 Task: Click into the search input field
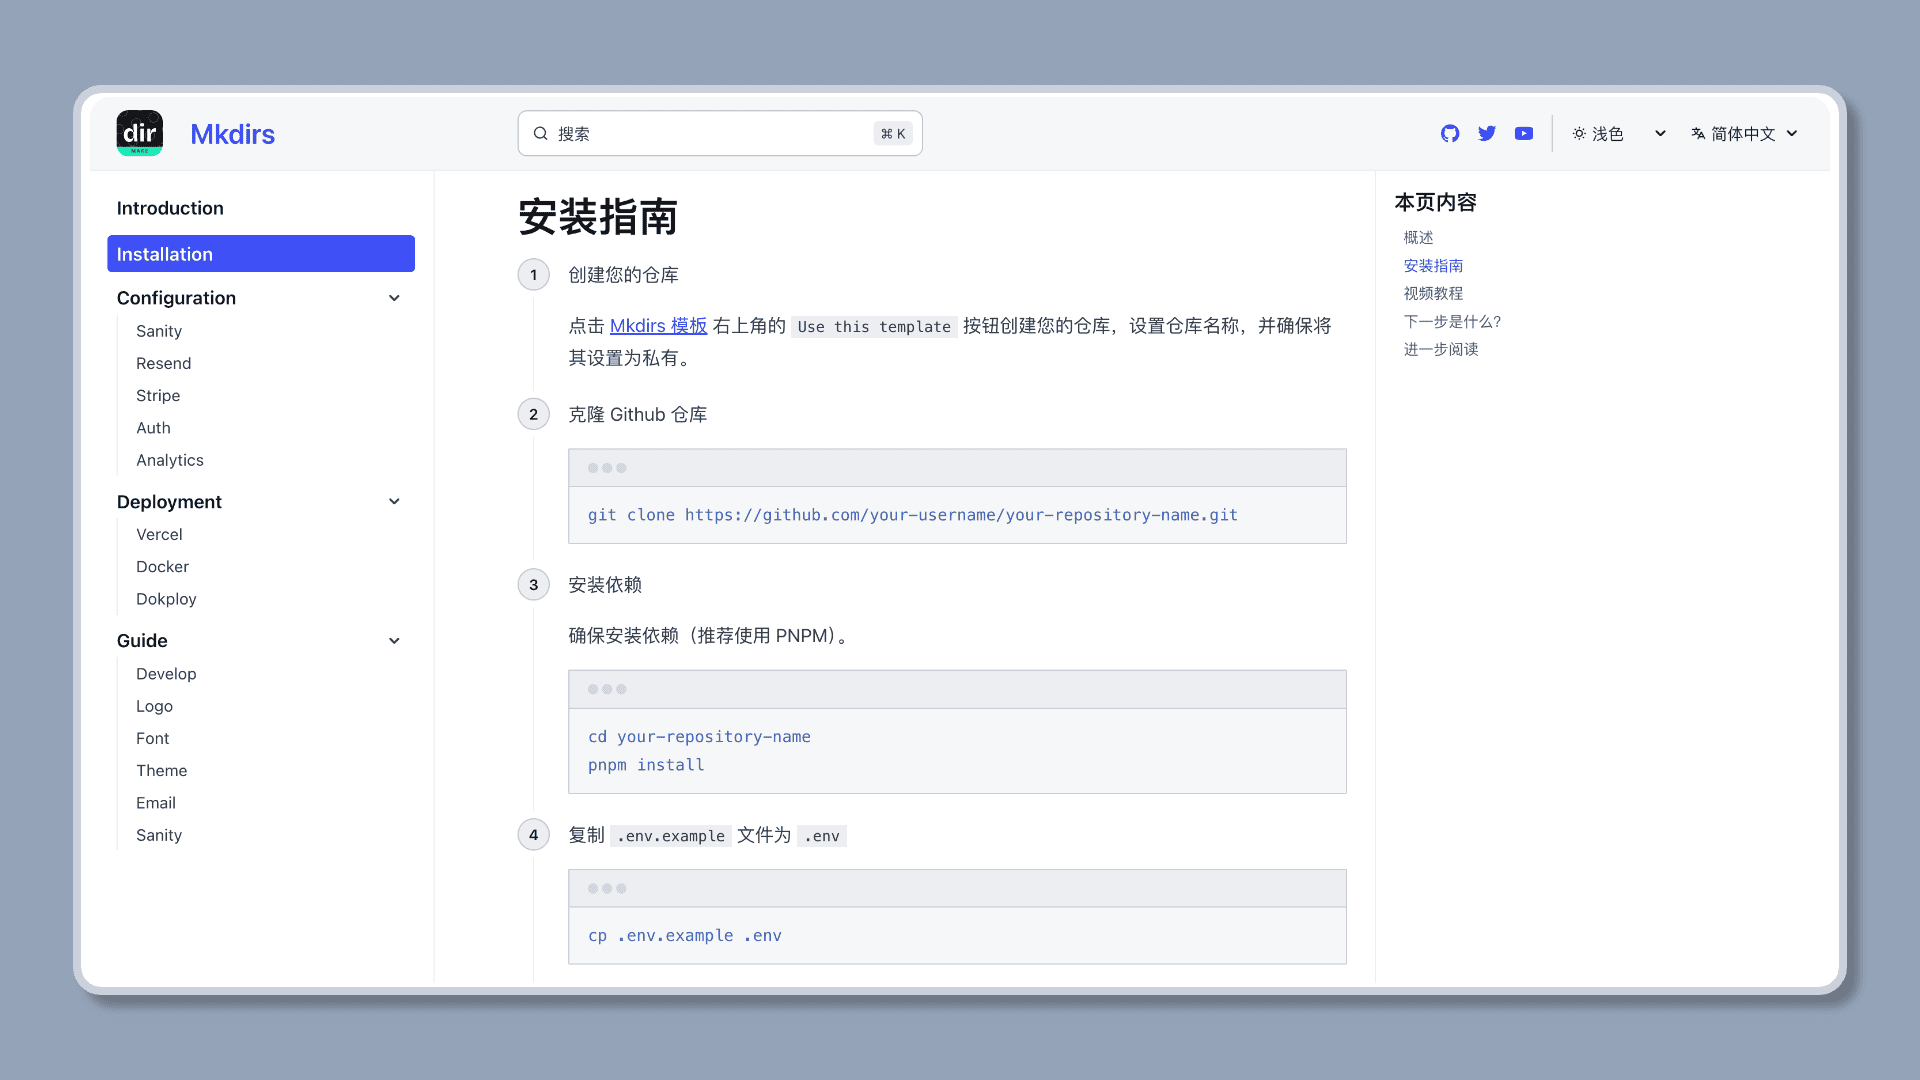720,133
